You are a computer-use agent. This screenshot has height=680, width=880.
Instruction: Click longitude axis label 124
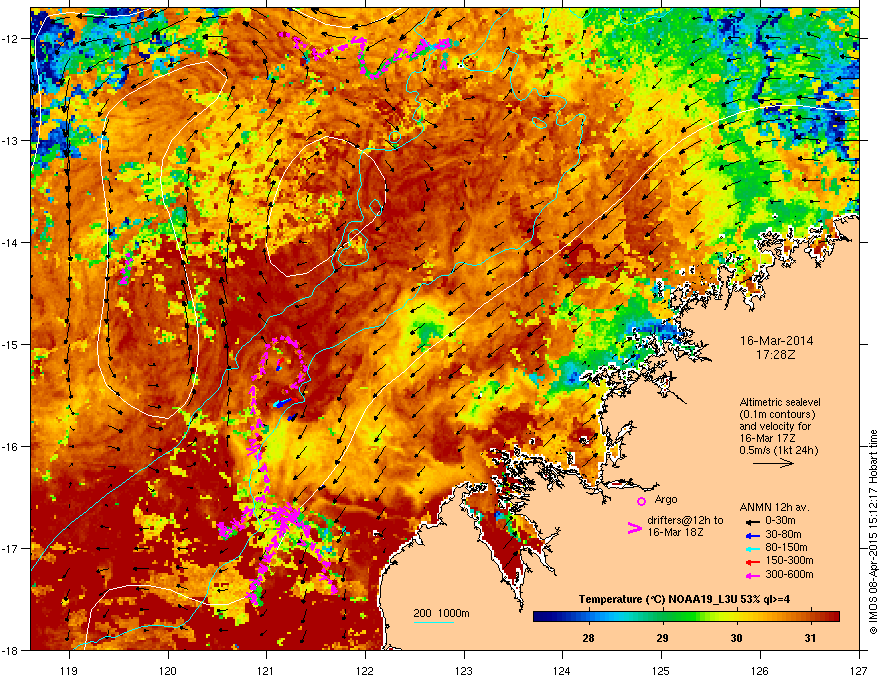tap(562, 670)
